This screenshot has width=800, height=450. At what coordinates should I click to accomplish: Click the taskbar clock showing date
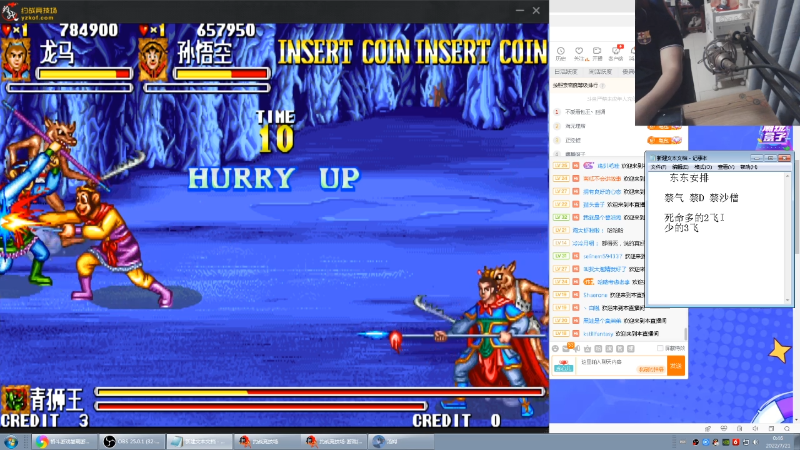pos(778,442)
